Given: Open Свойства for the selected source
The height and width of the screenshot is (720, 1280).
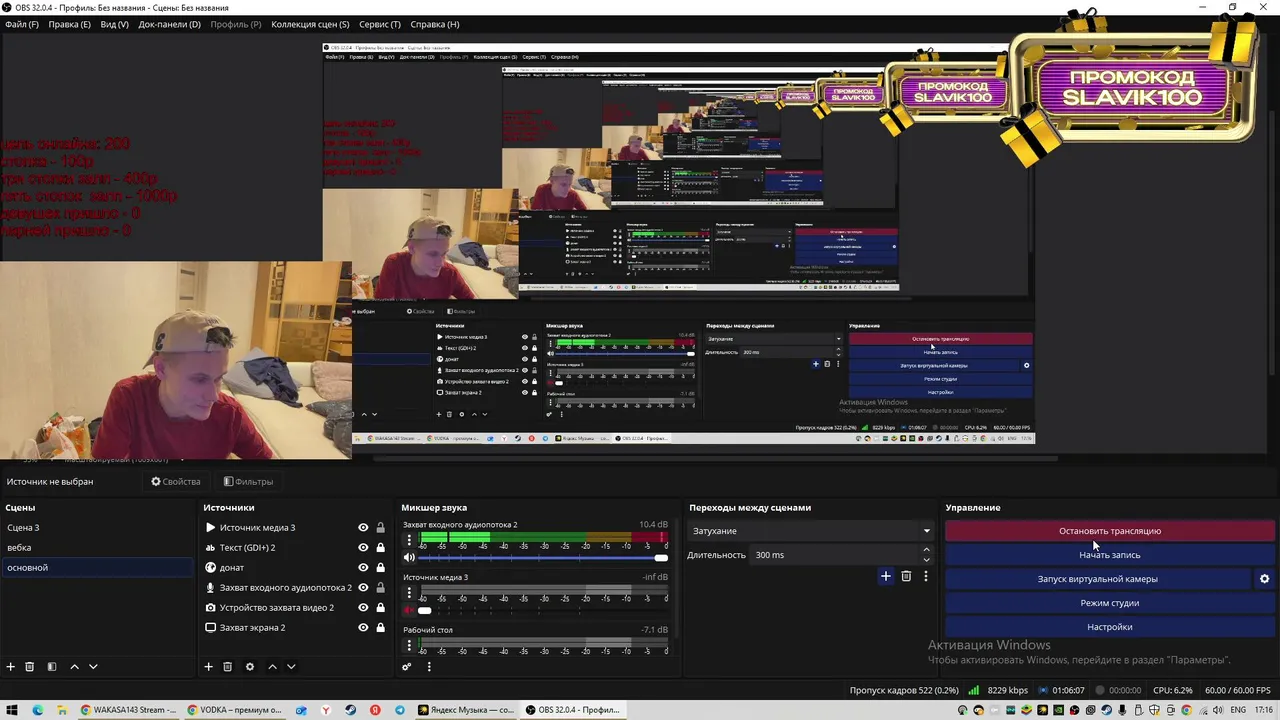Looking at the screenshot, I should pyautogui.click(x=176, y=482).
